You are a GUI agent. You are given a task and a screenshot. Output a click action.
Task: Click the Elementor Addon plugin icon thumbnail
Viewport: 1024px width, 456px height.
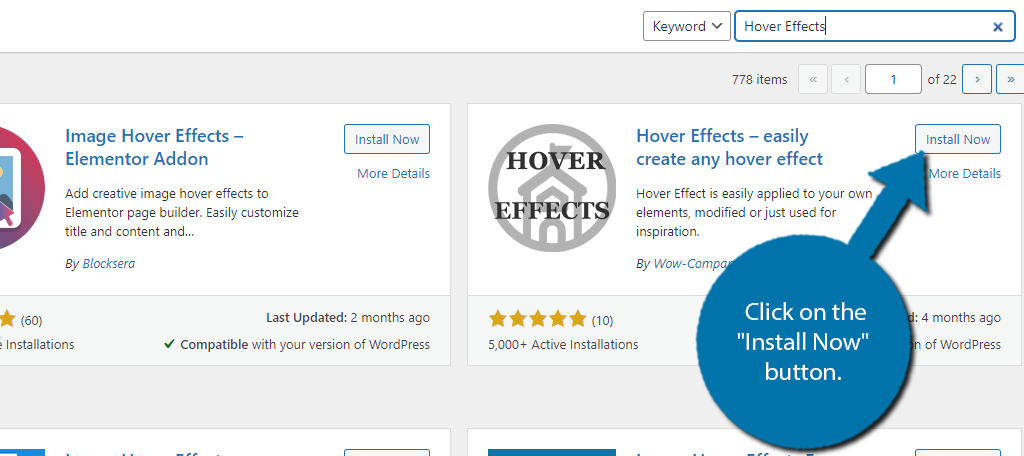pyautogui.click(x=22, y=188)
